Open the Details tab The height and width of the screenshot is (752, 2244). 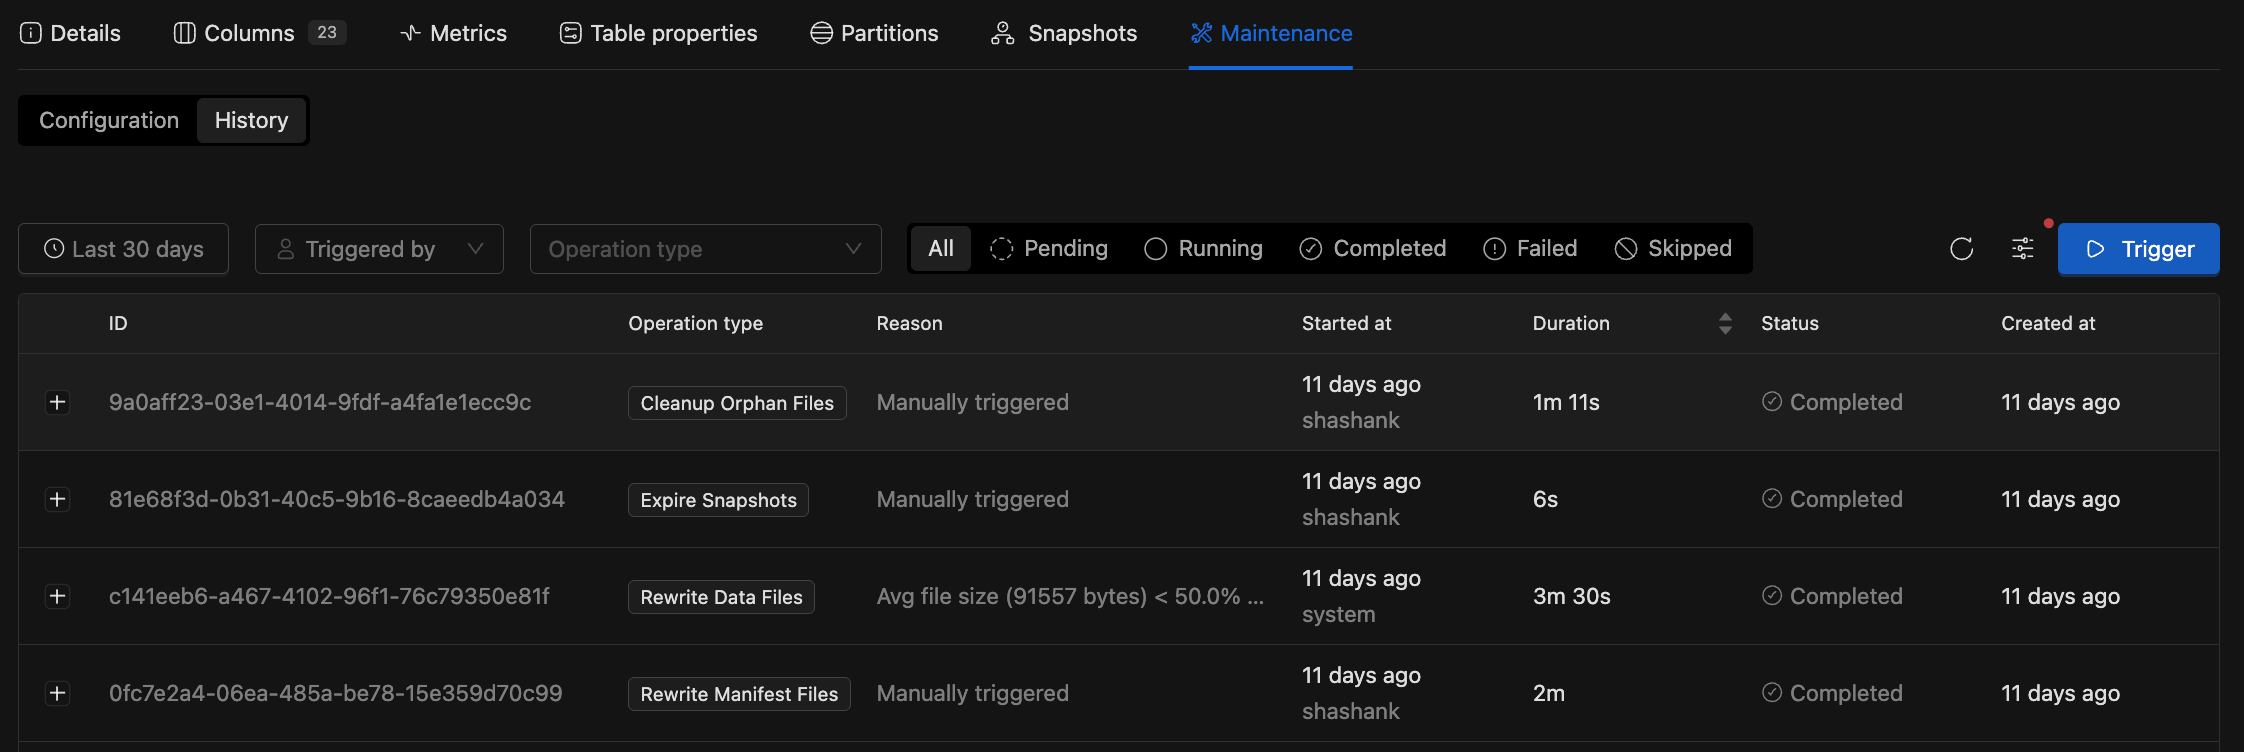point(70,33)
